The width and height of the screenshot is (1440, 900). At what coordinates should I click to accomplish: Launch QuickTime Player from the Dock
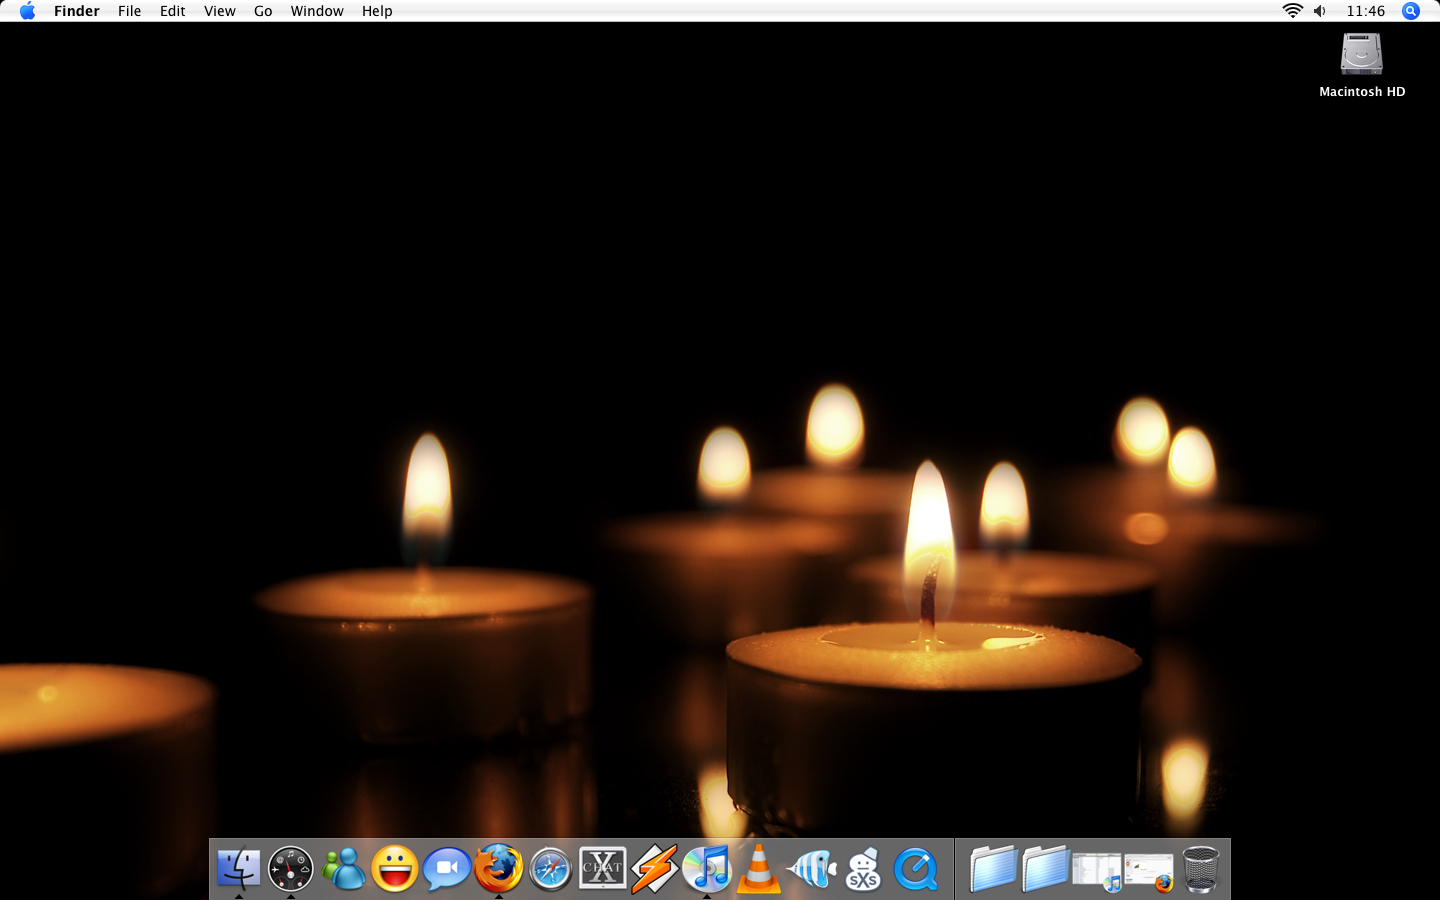pyautogui.click(x=916, y=869)
